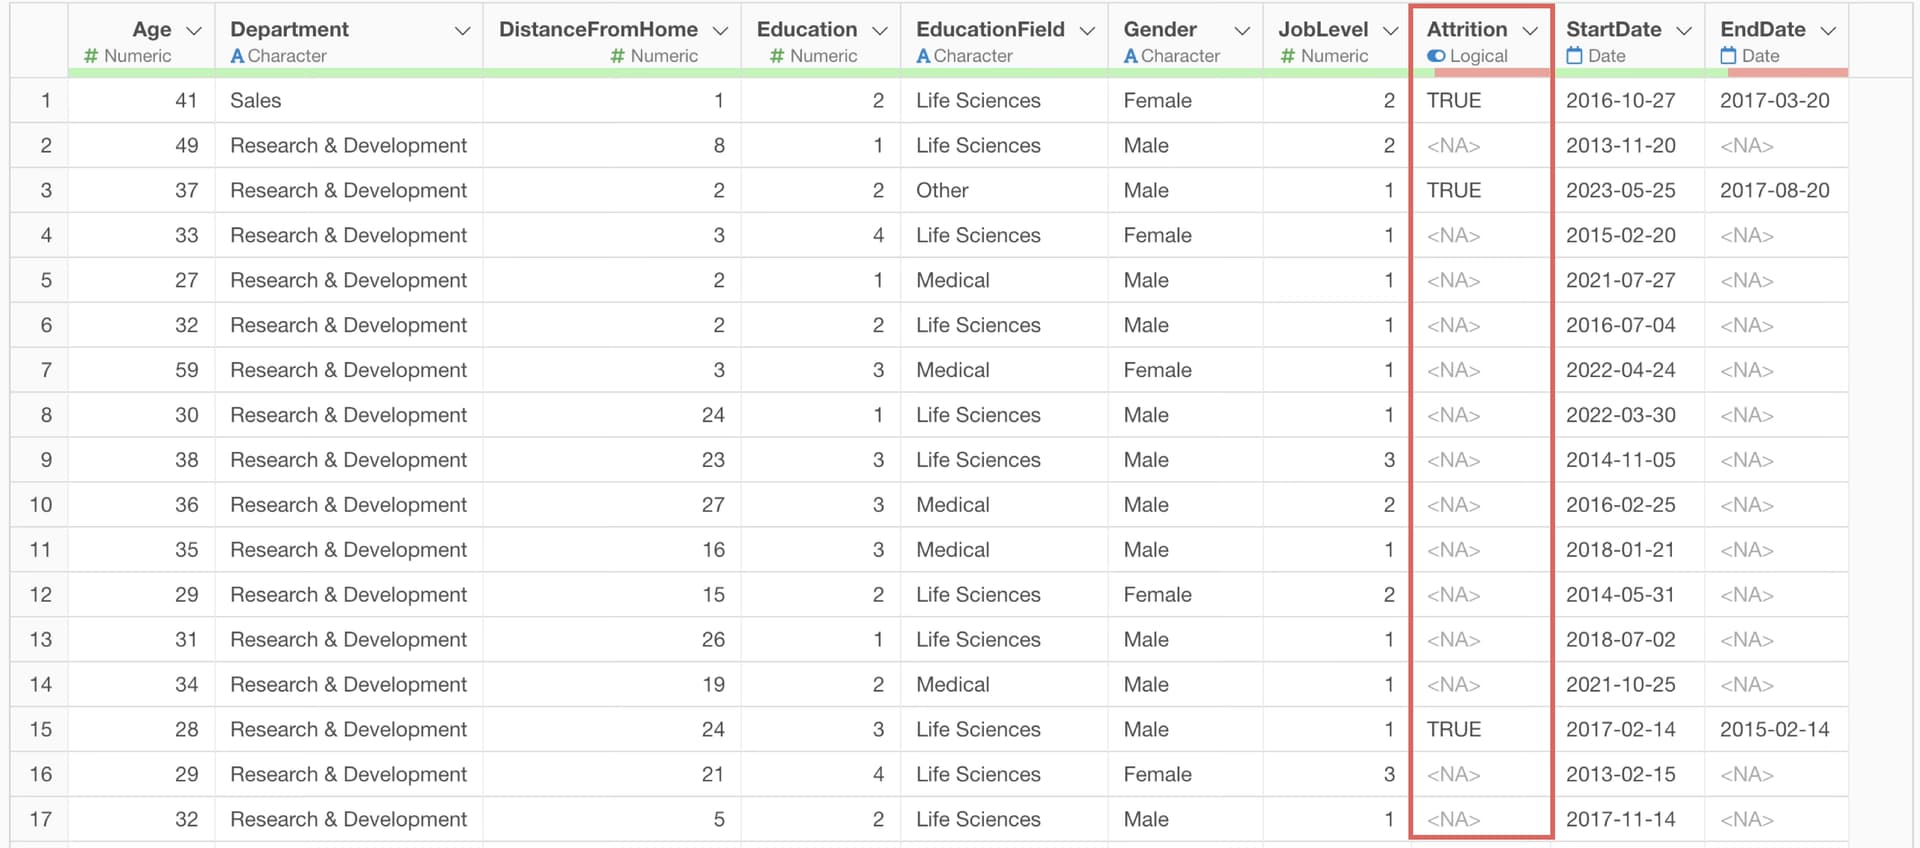Image resolution: width=1920 pixels, height=848 pixels.
Task: Click the calendar icon under StartDate
Action: coord(1574,57)
